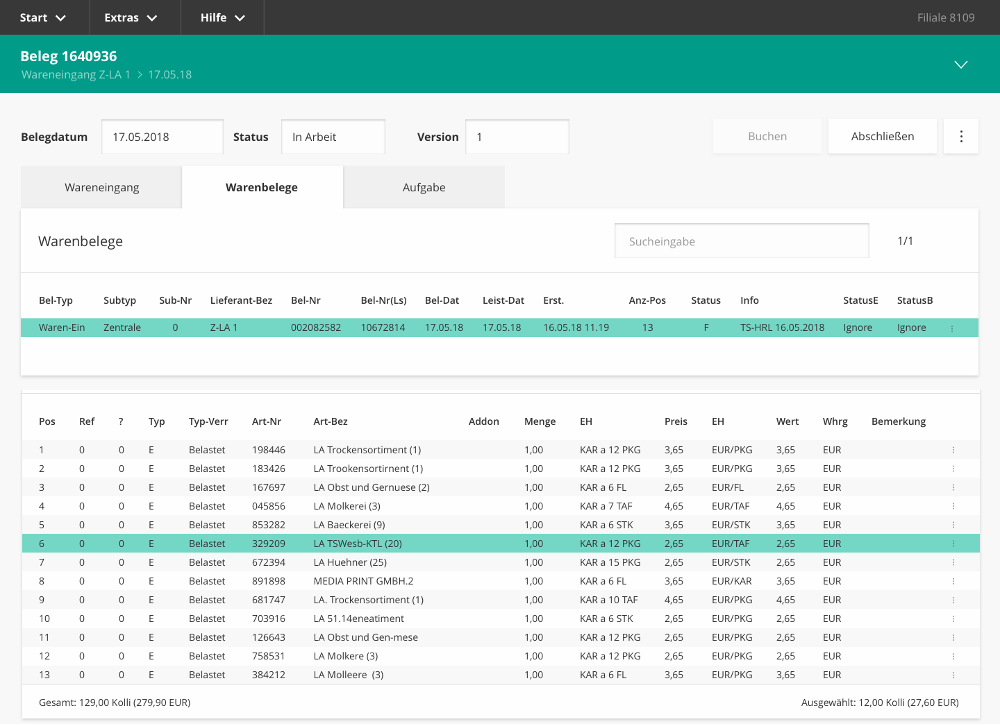Open options for position 2 article 183426

coord(953,469)
